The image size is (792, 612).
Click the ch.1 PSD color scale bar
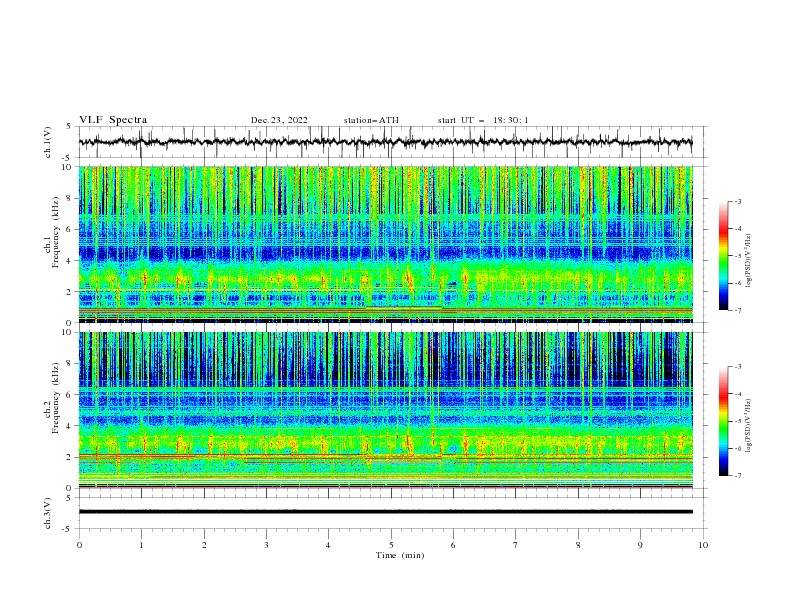tap(724, 256)
